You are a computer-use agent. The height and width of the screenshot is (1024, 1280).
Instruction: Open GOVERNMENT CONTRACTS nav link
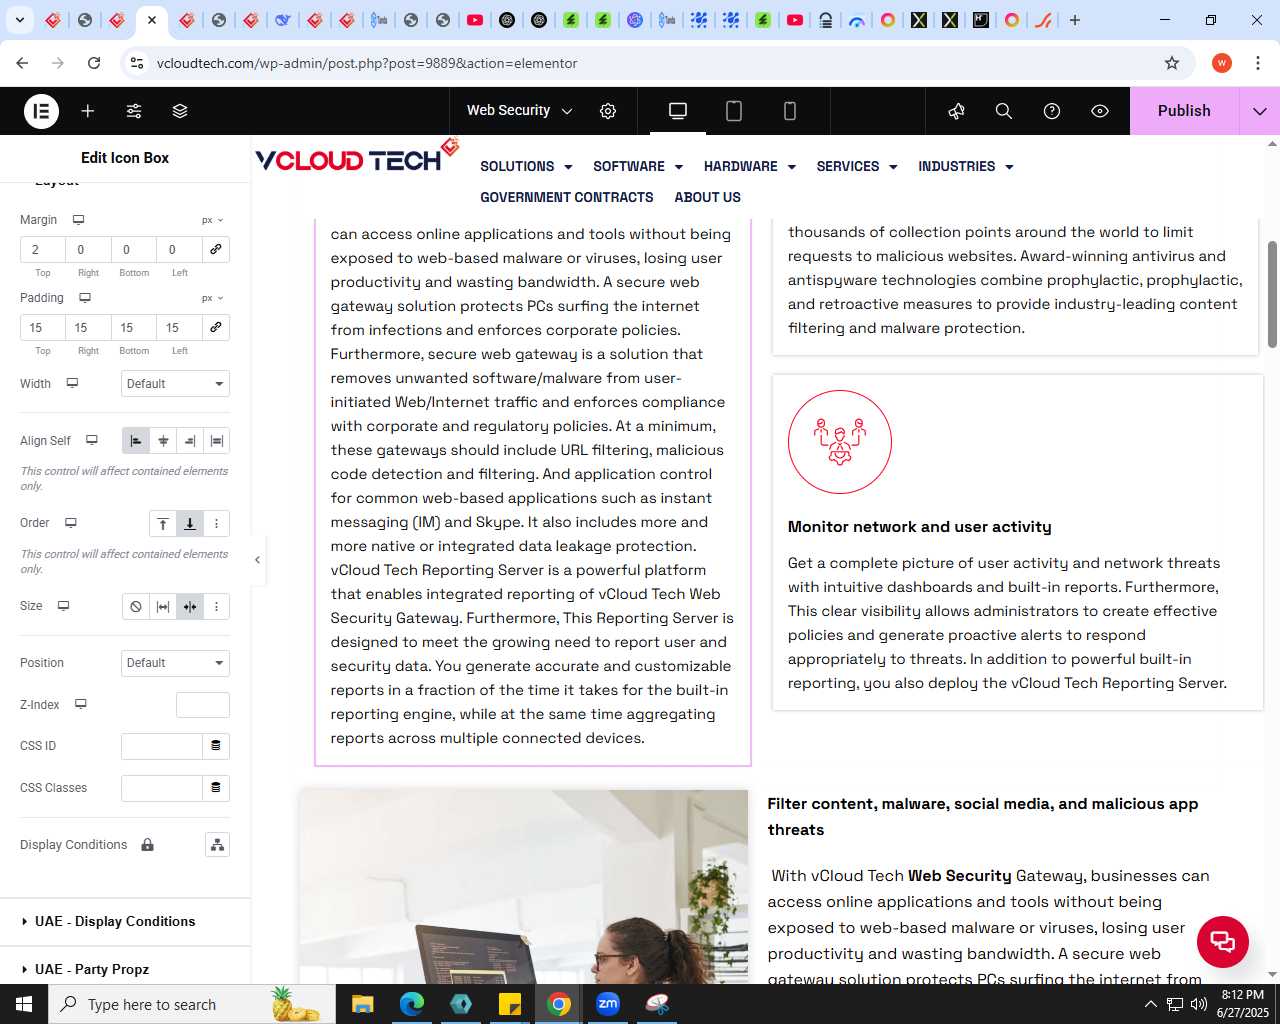567,198
